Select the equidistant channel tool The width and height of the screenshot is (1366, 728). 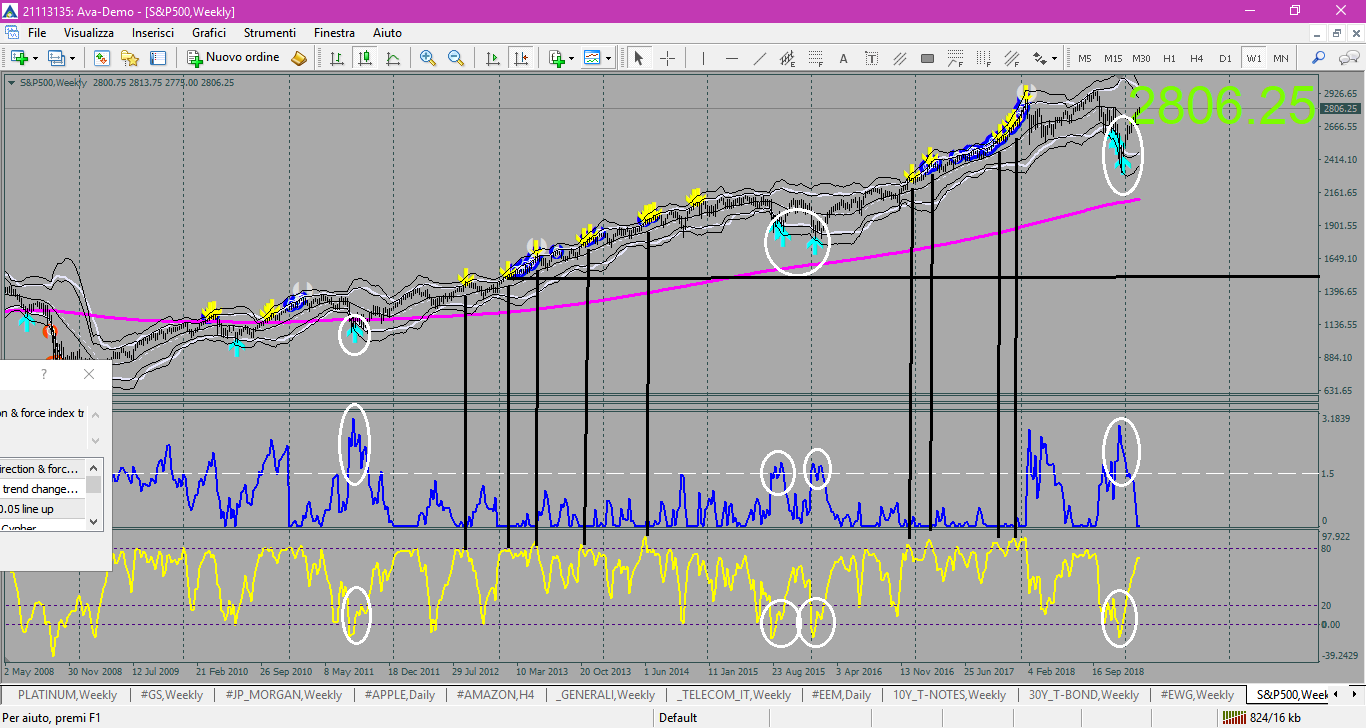coord(787,58)
